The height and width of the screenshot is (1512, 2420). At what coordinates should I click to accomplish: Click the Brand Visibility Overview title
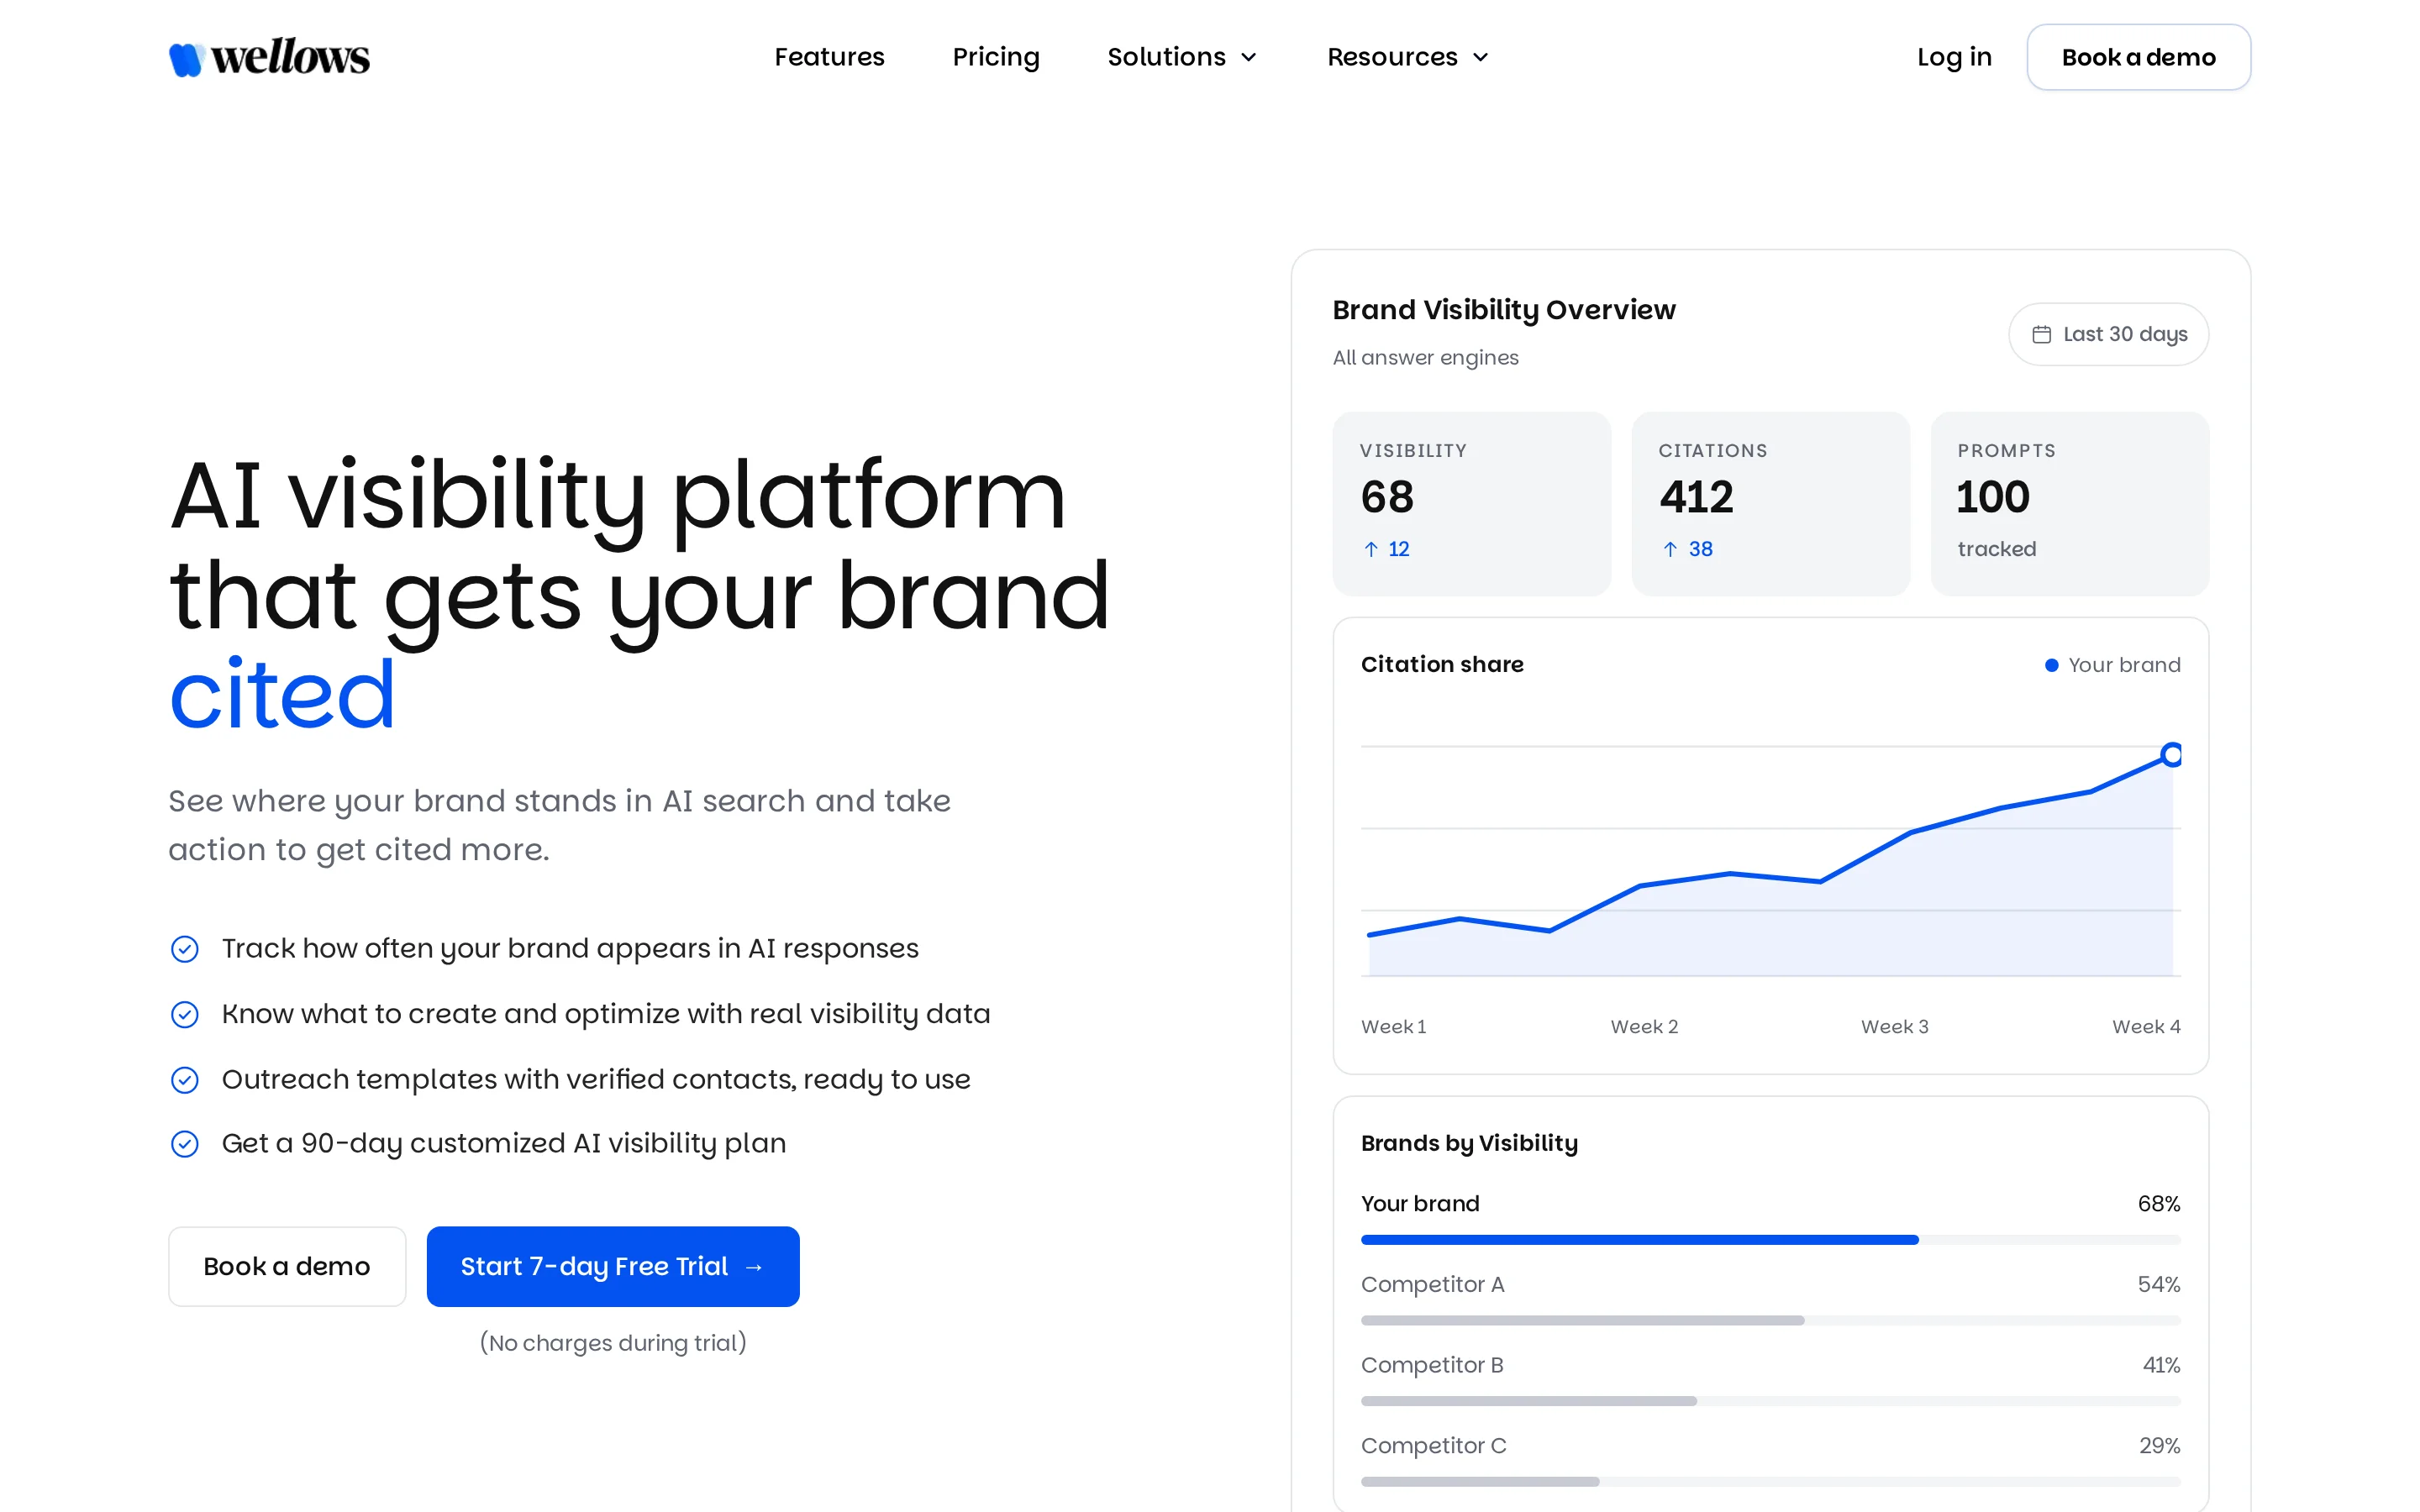1504,310
